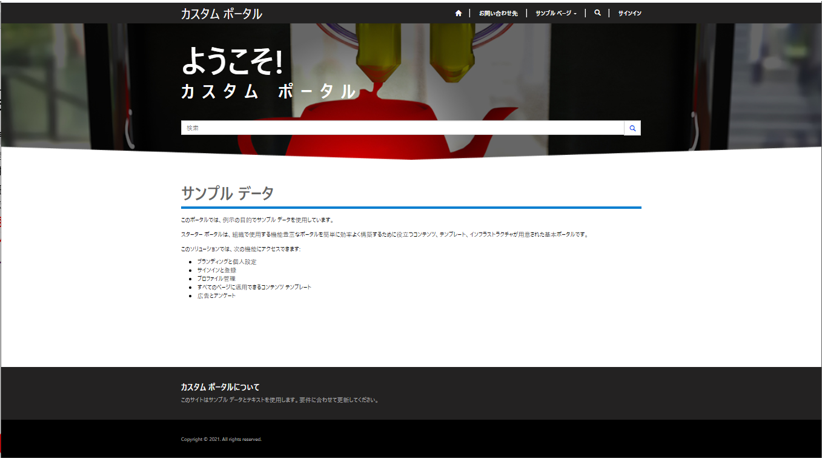Image resolution: width=822 pixels, height=458 pixels.
Task: Select the スターター ポータルは paragraph
Action: [x=385, y=234]
